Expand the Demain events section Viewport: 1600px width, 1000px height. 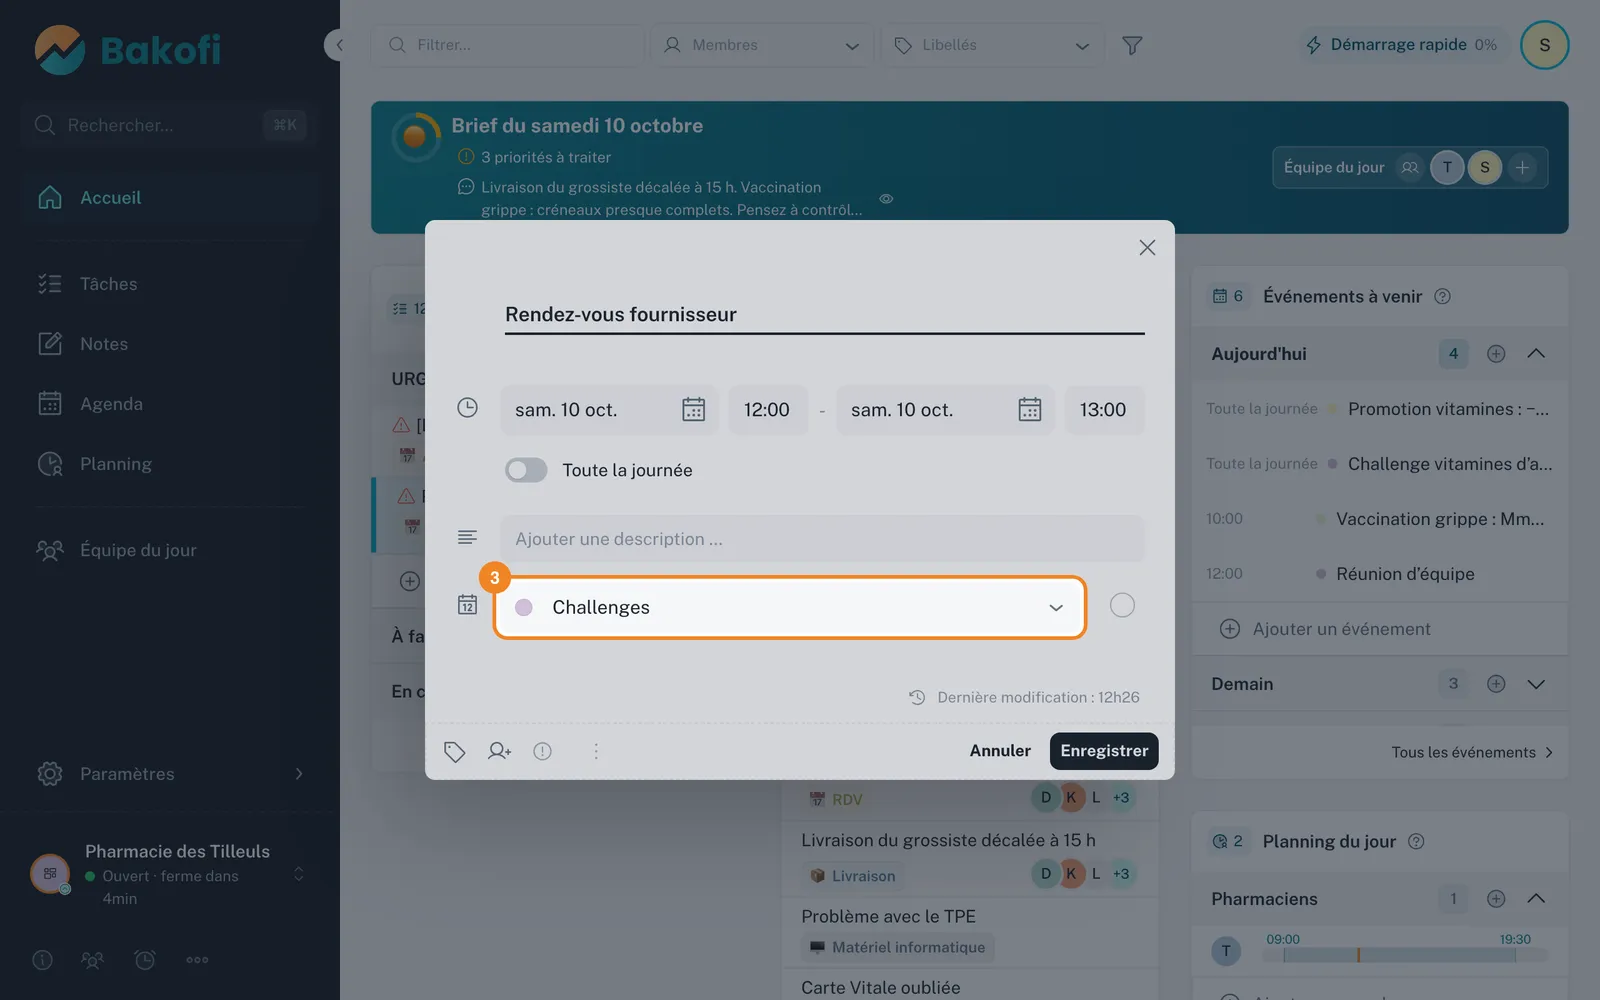click(1536, 684)
